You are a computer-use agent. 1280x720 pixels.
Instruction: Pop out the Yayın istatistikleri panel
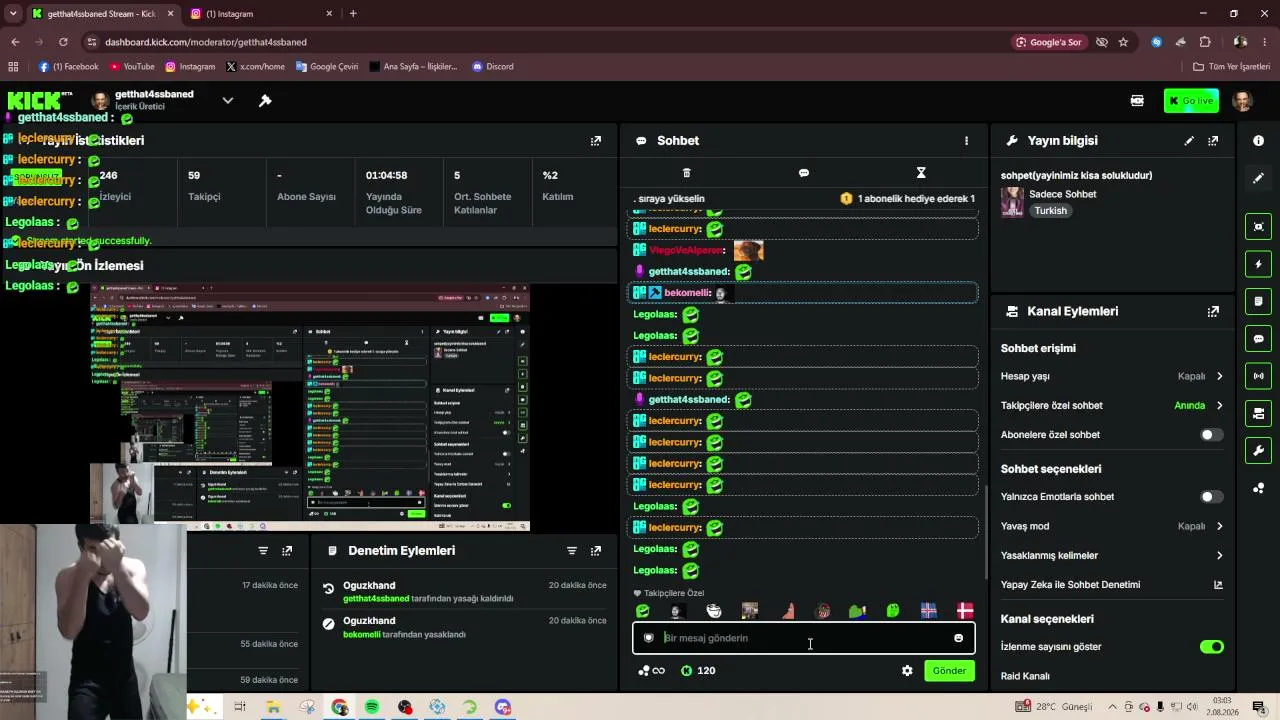click(596, 141)
